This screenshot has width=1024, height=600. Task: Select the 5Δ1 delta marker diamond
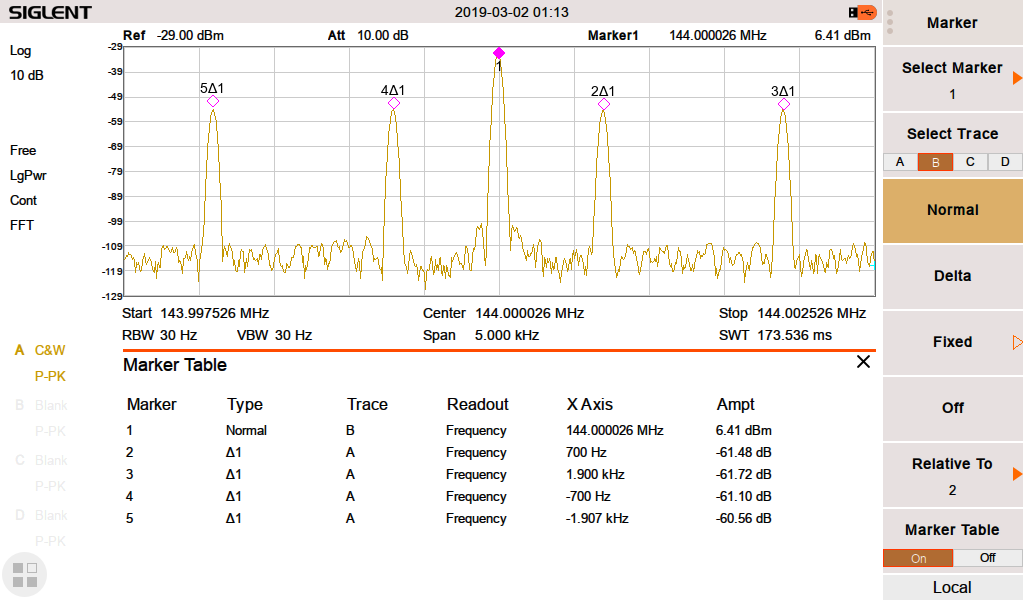click(x=213, y=102)
